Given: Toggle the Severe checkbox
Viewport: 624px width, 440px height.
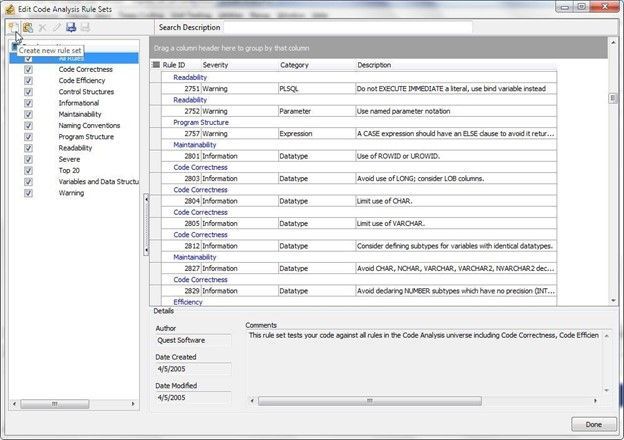Looking at the screenshot, I should (28, 159).
